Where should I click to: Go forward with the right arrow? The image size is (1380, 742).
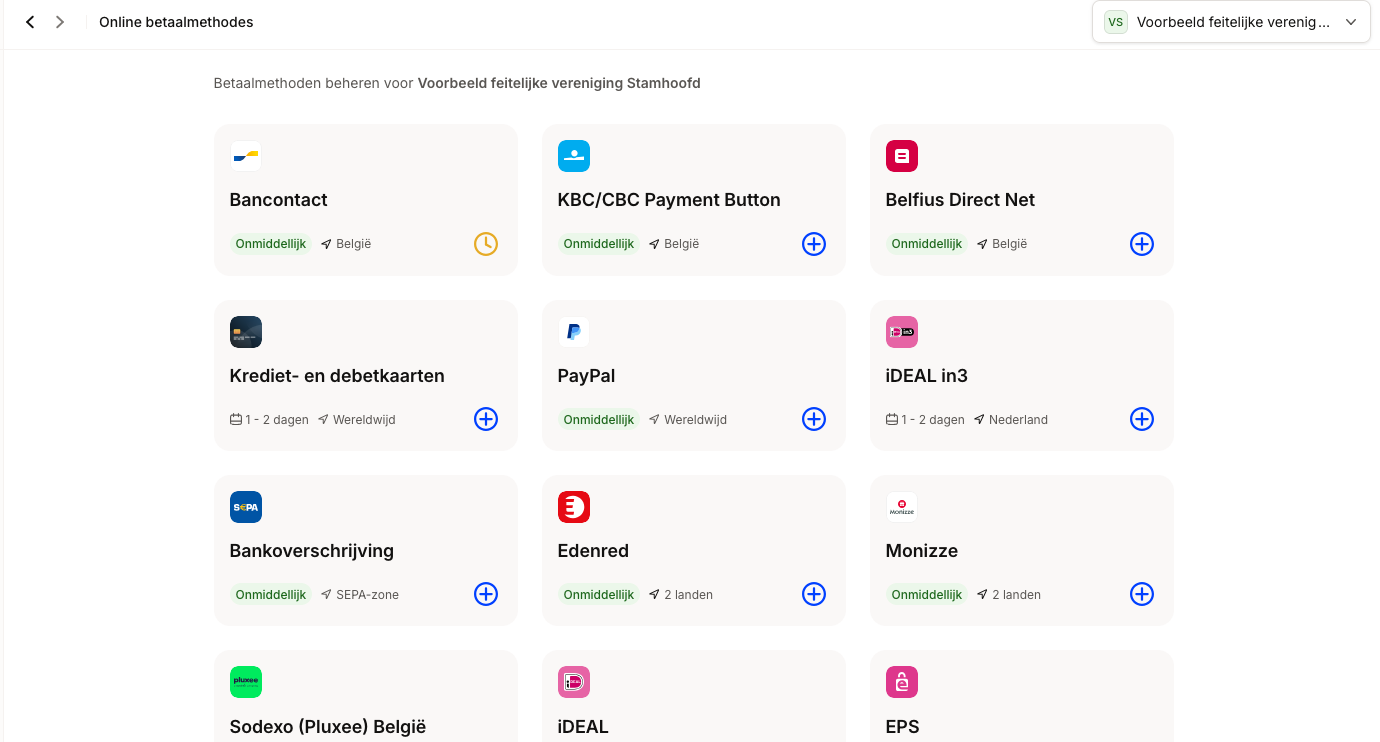[x=60, y=22]
